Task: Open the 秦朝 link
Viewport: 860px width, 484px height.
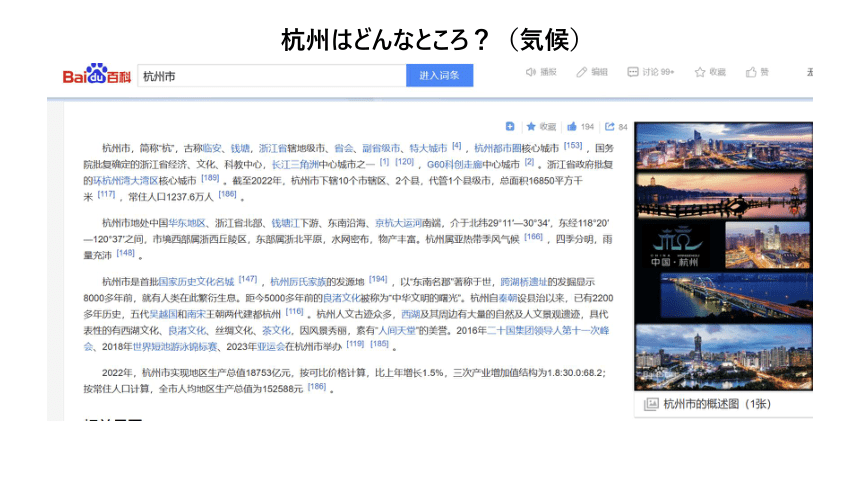Action: [508, 298]
